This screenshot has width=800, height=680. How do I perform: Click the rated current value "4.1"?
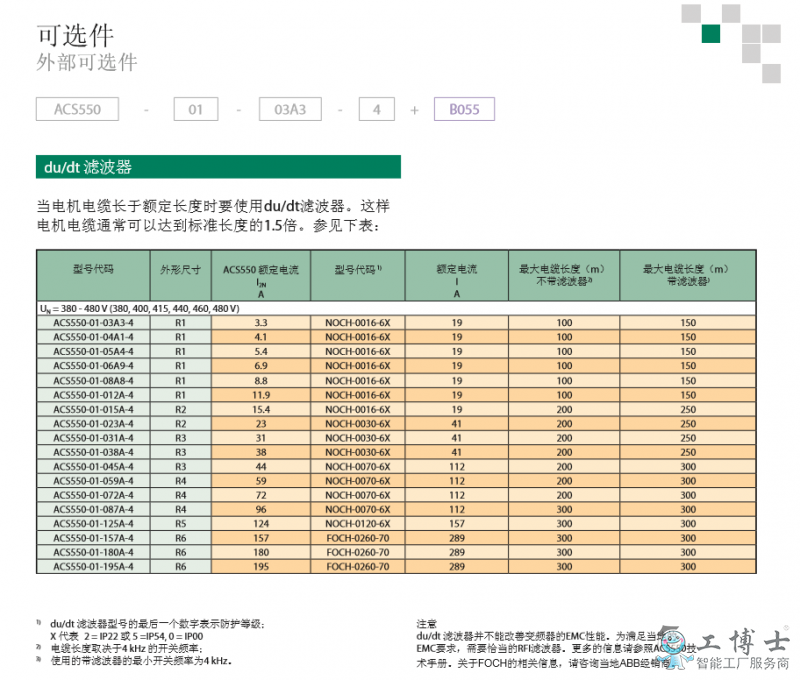pos(261,337)
